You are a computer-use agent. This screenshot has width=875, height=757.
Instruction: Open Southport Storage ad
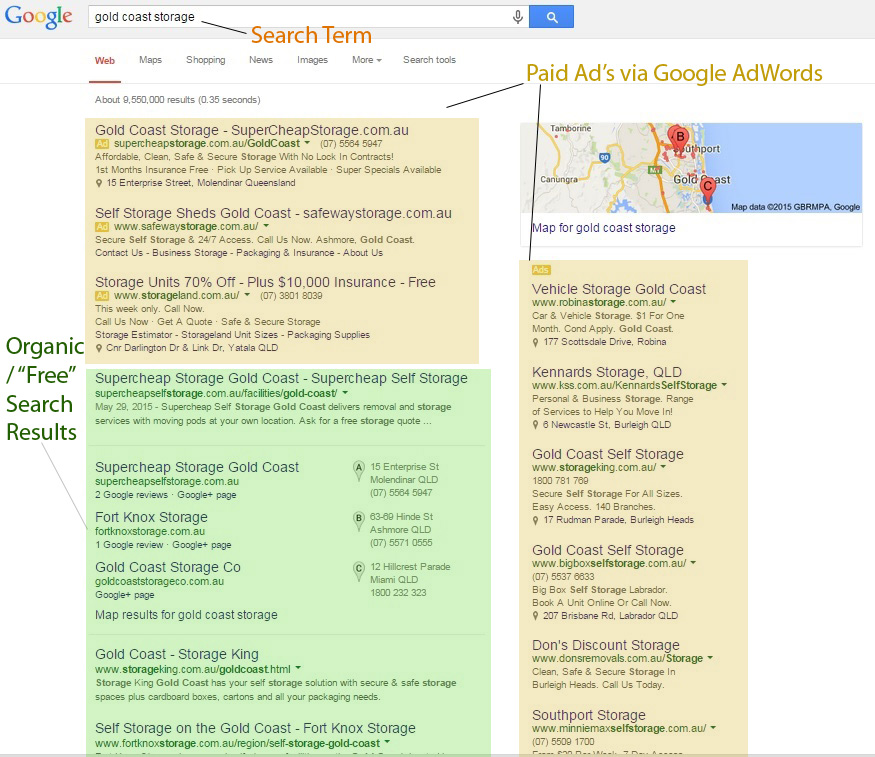(589, 715)
